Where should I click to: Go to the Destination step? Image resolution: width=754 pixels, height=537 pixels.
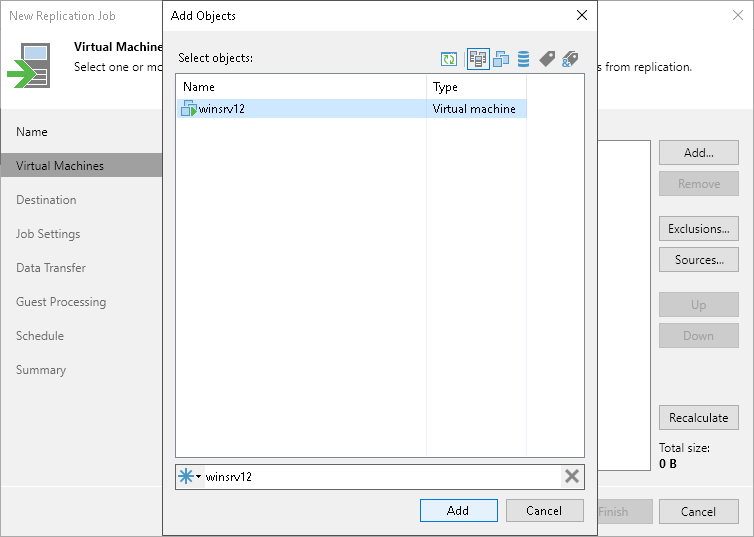click(46, 200)
